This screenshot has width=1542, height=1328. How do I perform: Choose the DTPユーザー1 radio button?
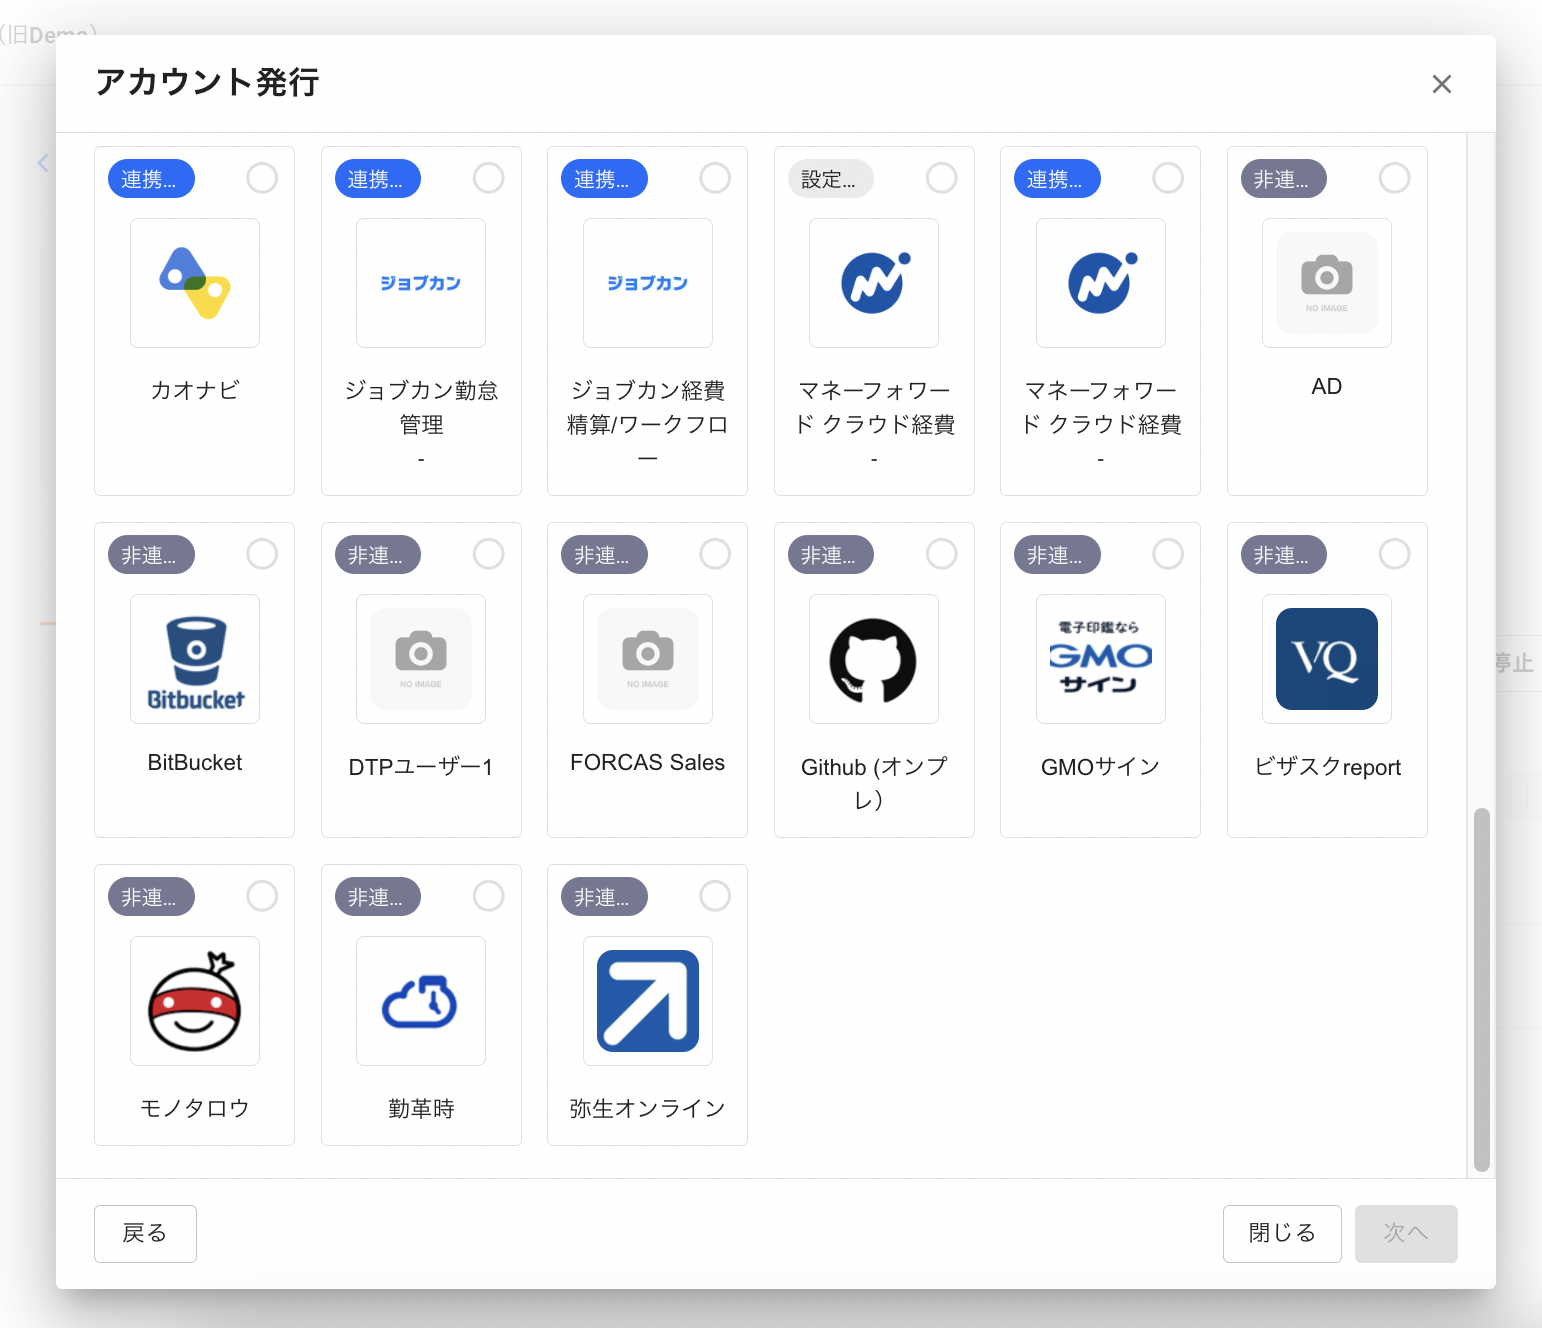click(488, 554)
